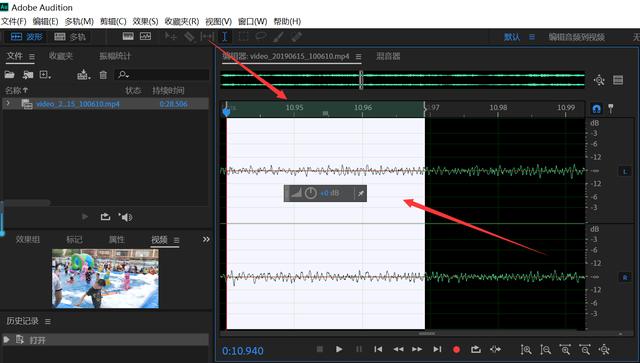This screenshot has height=363, width=640.
Task: Click the trash icon in Files panel
Action: pos(103,75)
